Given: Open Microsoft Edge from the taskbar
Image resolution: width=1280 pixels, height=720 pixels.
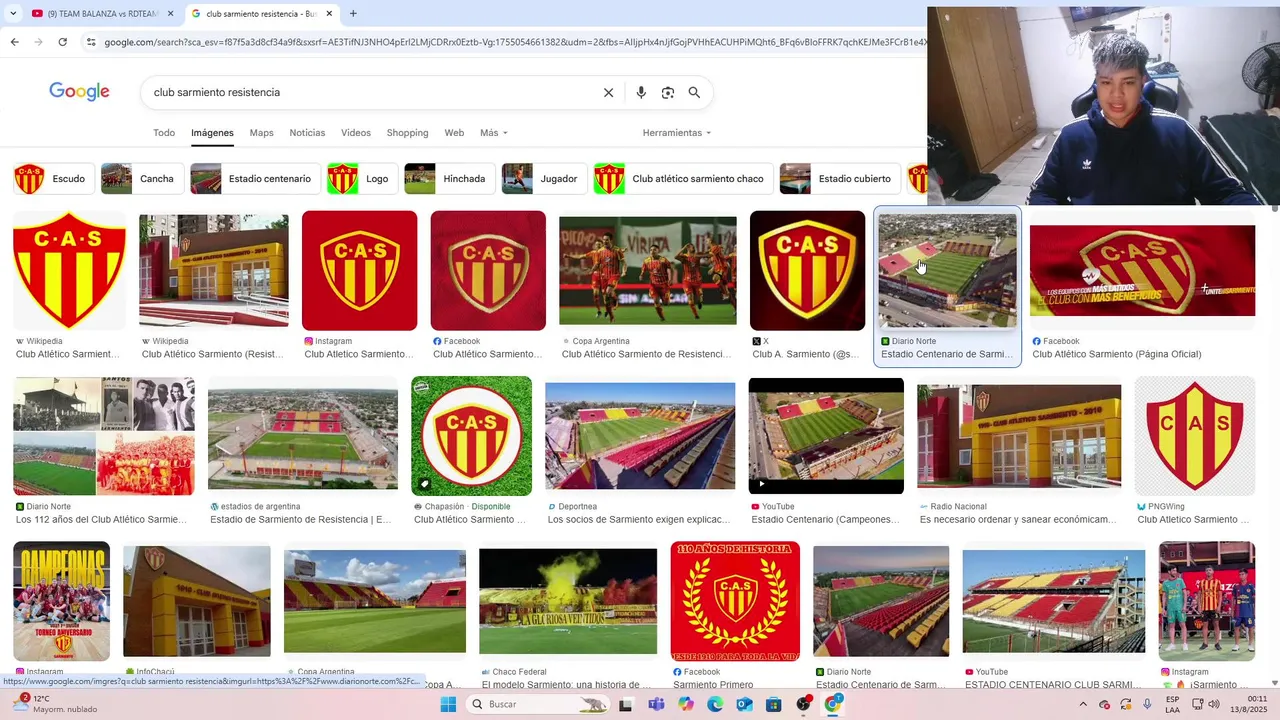Looking at the screenshot, I should click(x=715, y=704).
